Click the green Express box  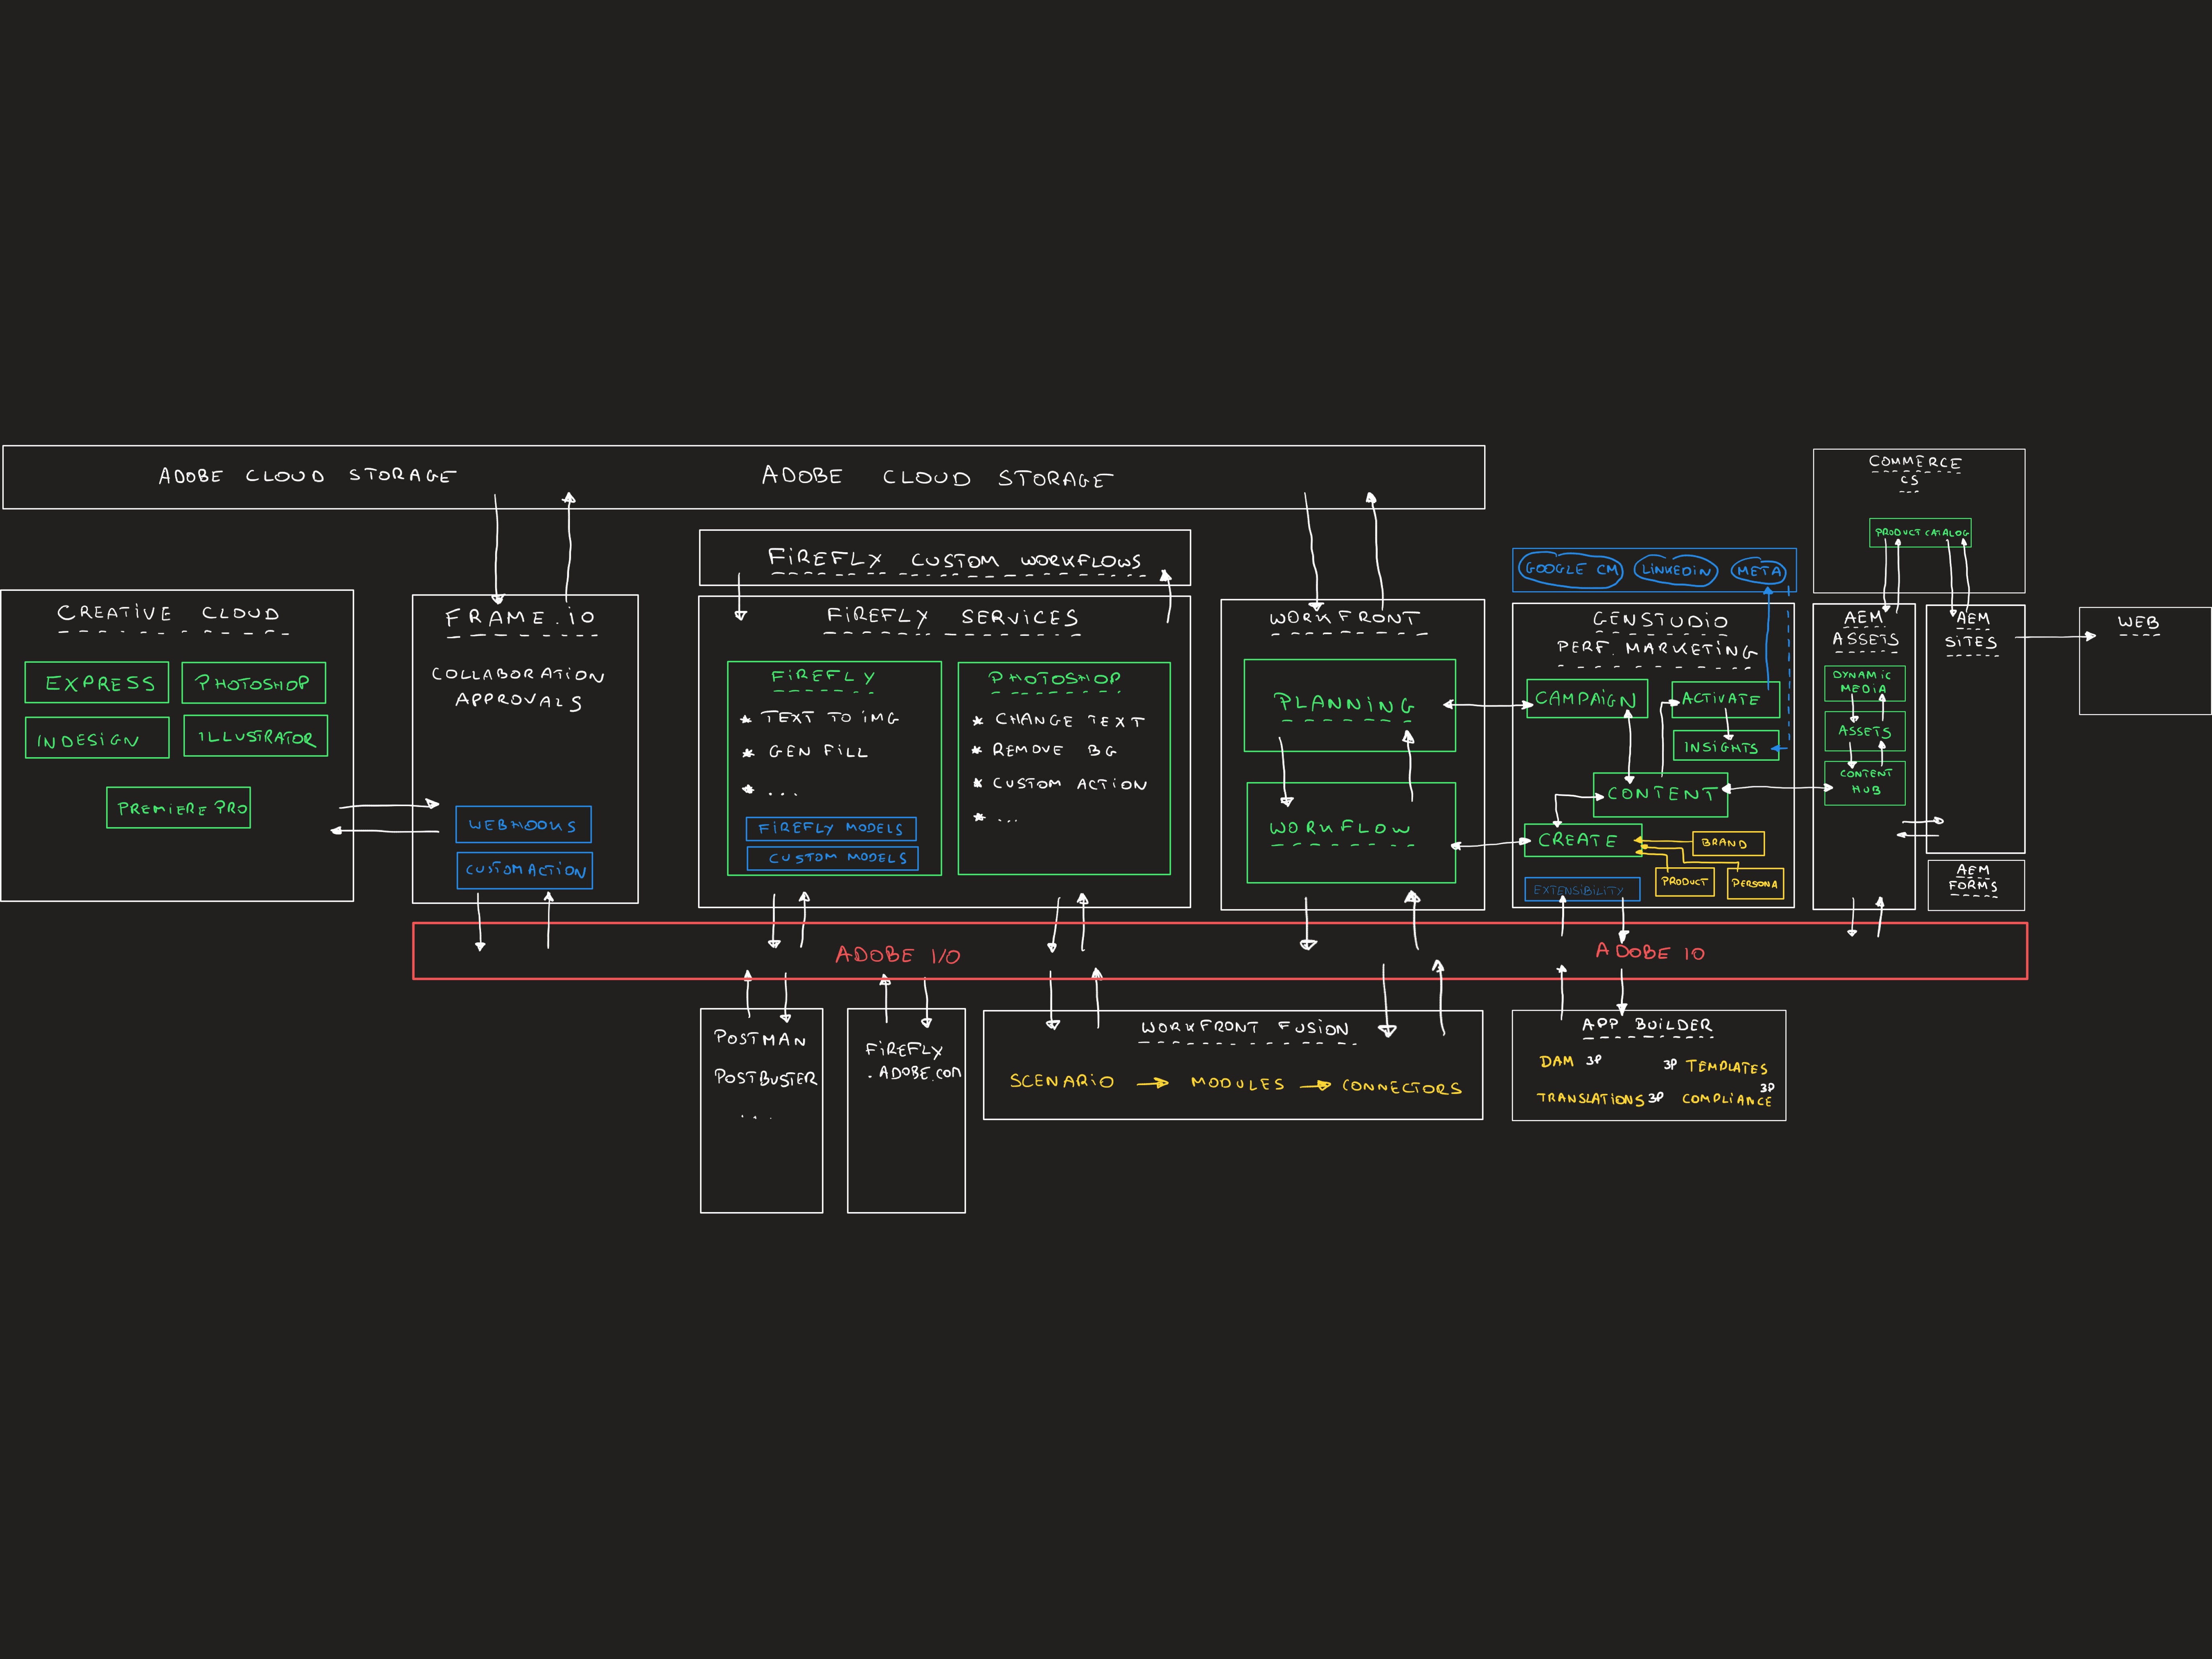[x=97, y=683]
